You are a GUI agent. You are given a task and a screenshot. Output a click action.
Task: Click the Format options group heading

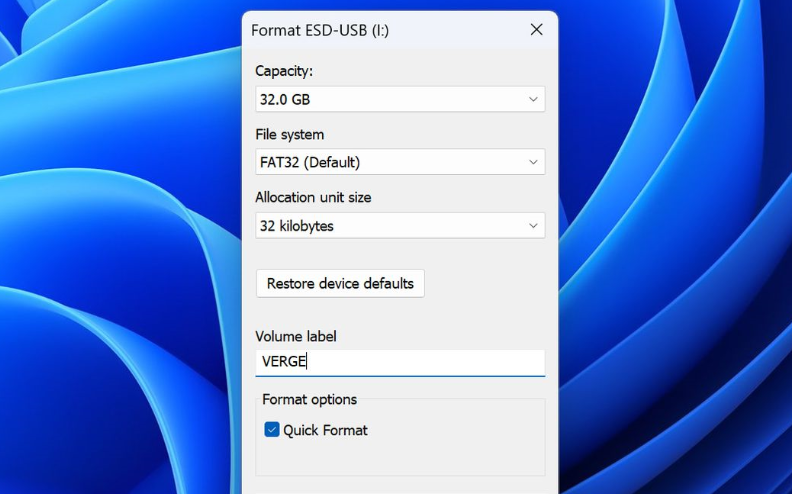pos(309,399)
